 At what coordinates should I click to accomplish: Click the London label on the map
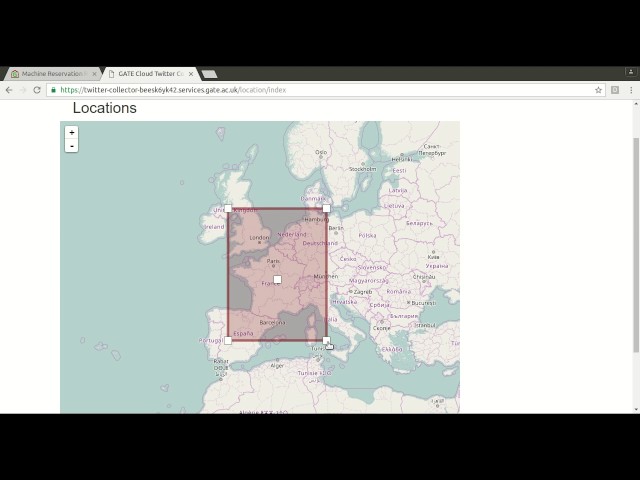tap(259, 237)
